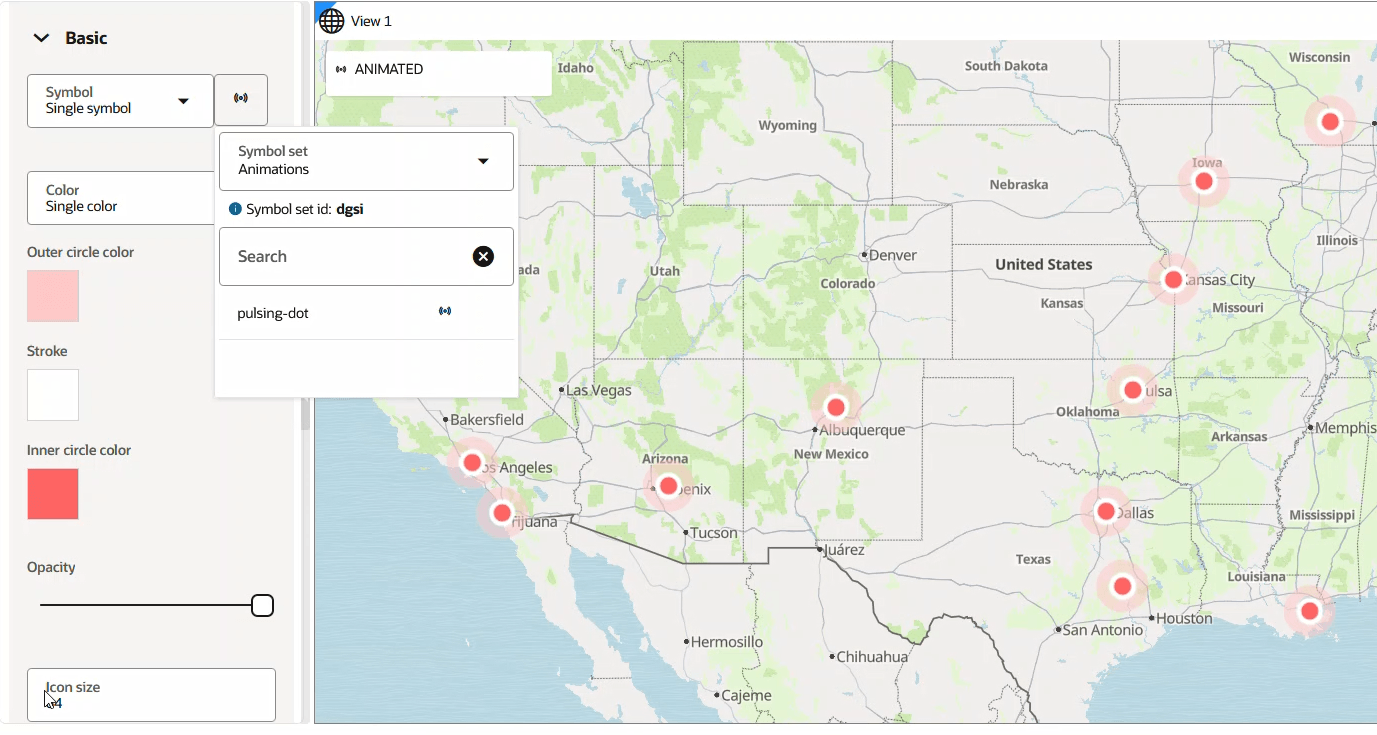Click the pulsing marker over Dallas
Screen dimensions: 1377x735
click(x=1106, y=512)
